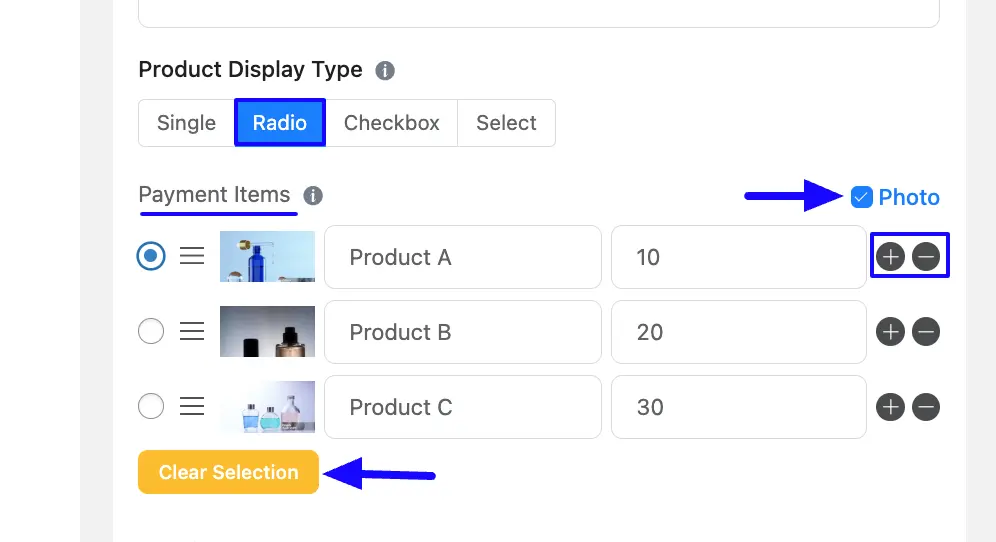Switch to the Single display type
This screenshot has height=542, width=996.
[187, 123]
